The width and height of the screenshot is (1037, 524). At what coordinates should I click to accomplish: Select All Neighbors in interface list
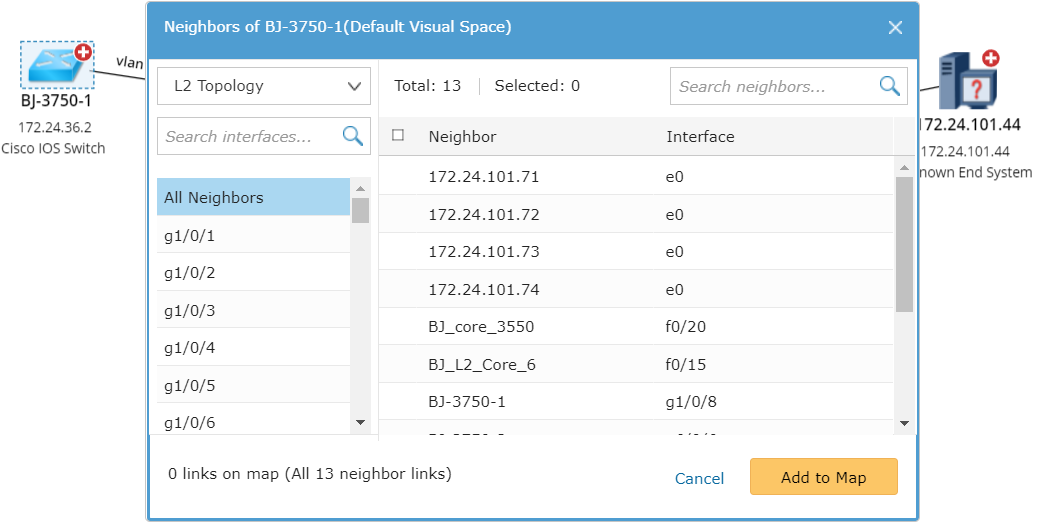pos(253,197)
